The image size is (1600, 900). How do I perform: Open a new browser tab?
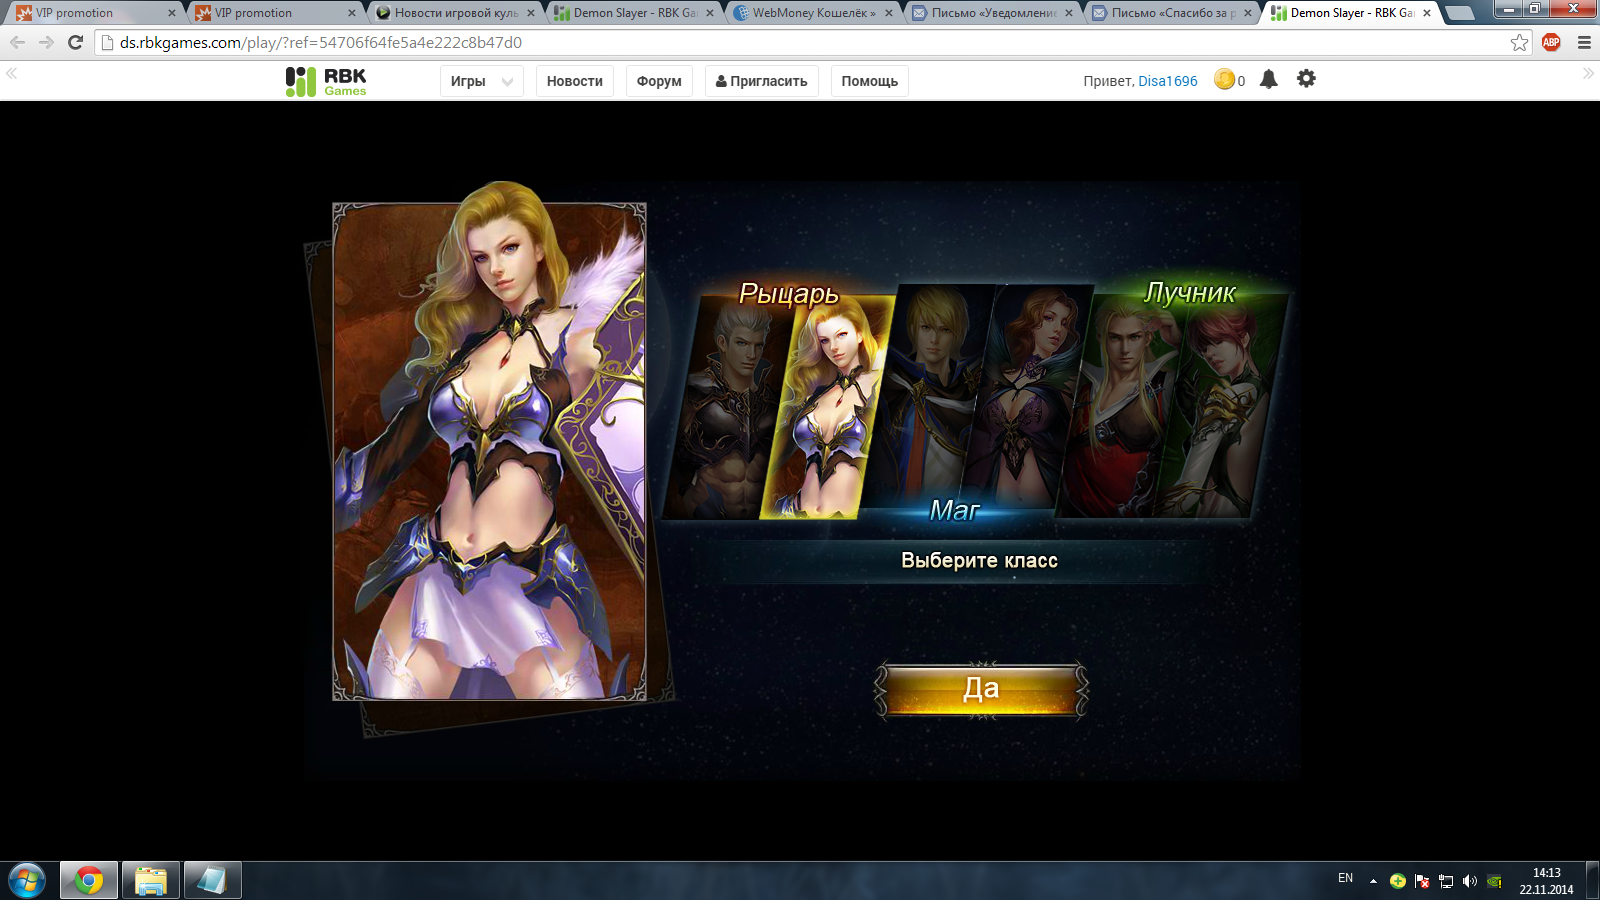(x=1461, y=13)
